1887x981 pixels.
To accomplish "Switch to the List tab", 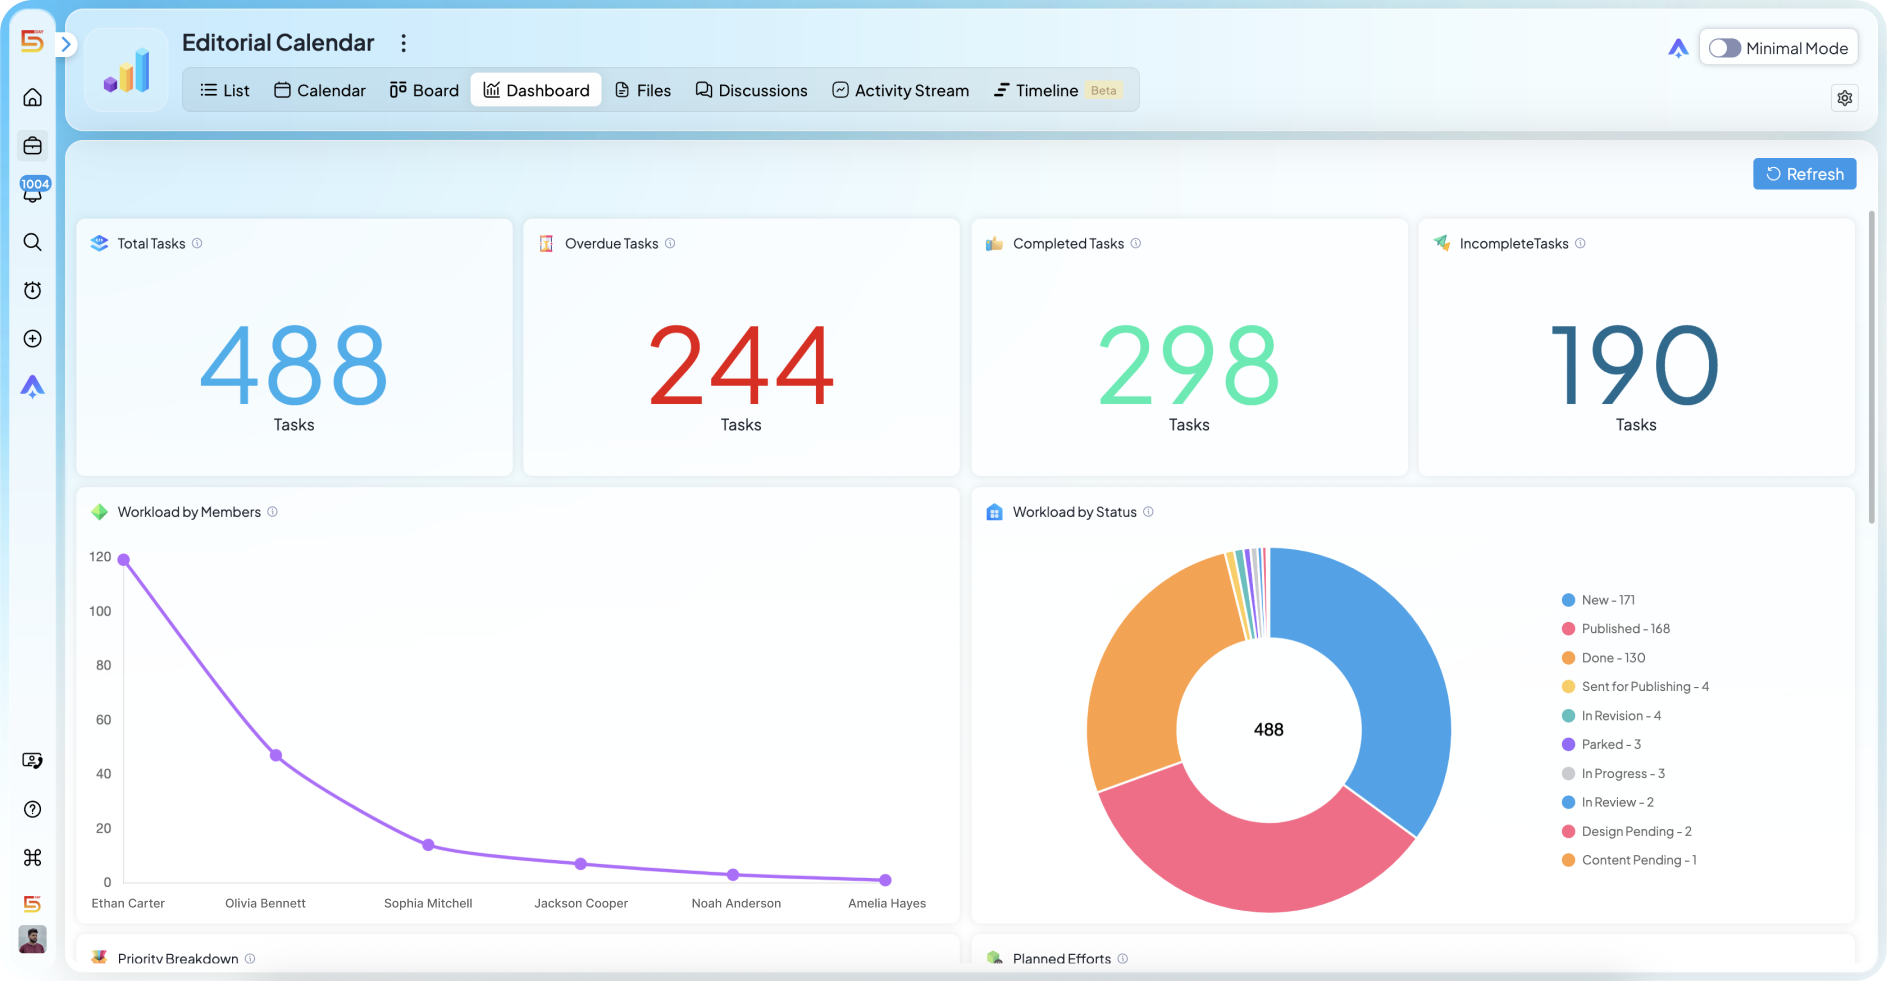I will point(225,90).
